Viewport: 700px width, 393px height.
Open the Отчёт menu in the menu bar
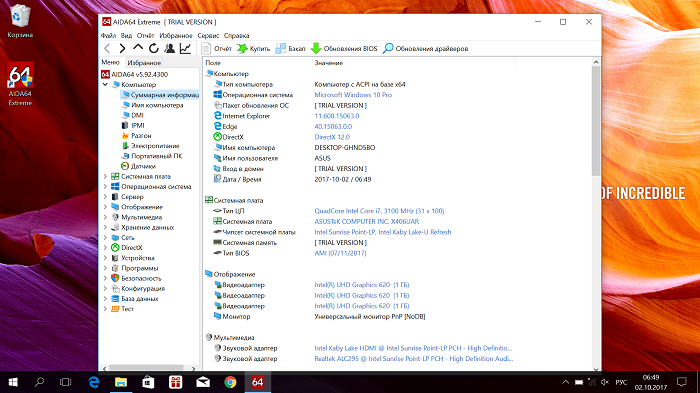[x=146, y=36]
